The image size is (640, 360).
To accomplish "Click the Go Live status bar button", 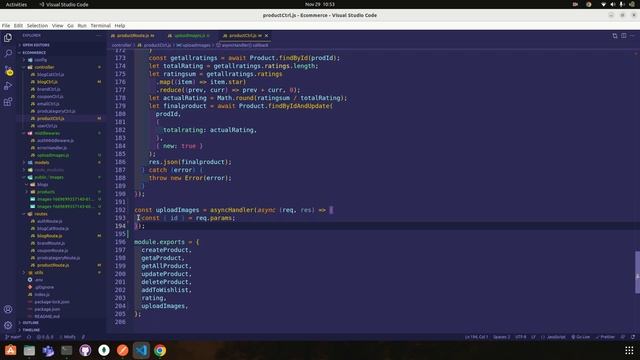I will pos(581,337).
